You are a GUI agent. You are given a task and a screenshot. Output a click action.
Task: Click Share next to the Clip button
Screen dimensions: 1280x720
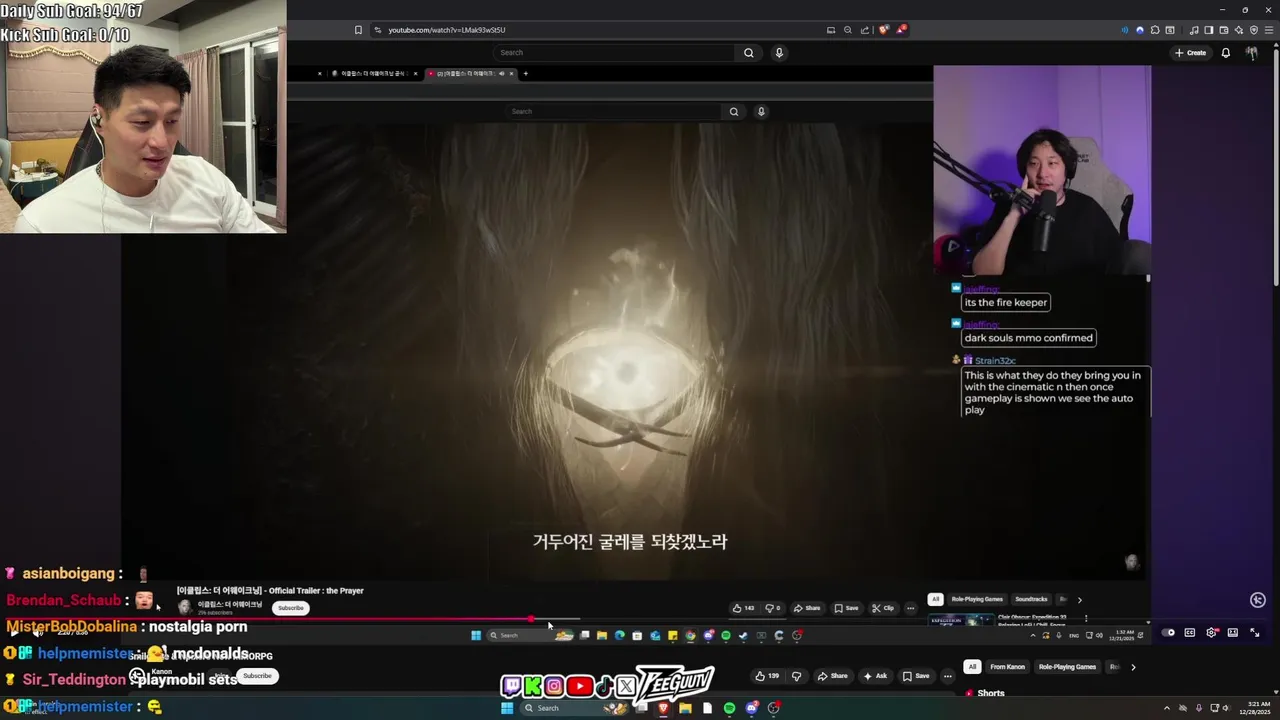[807, 608]
